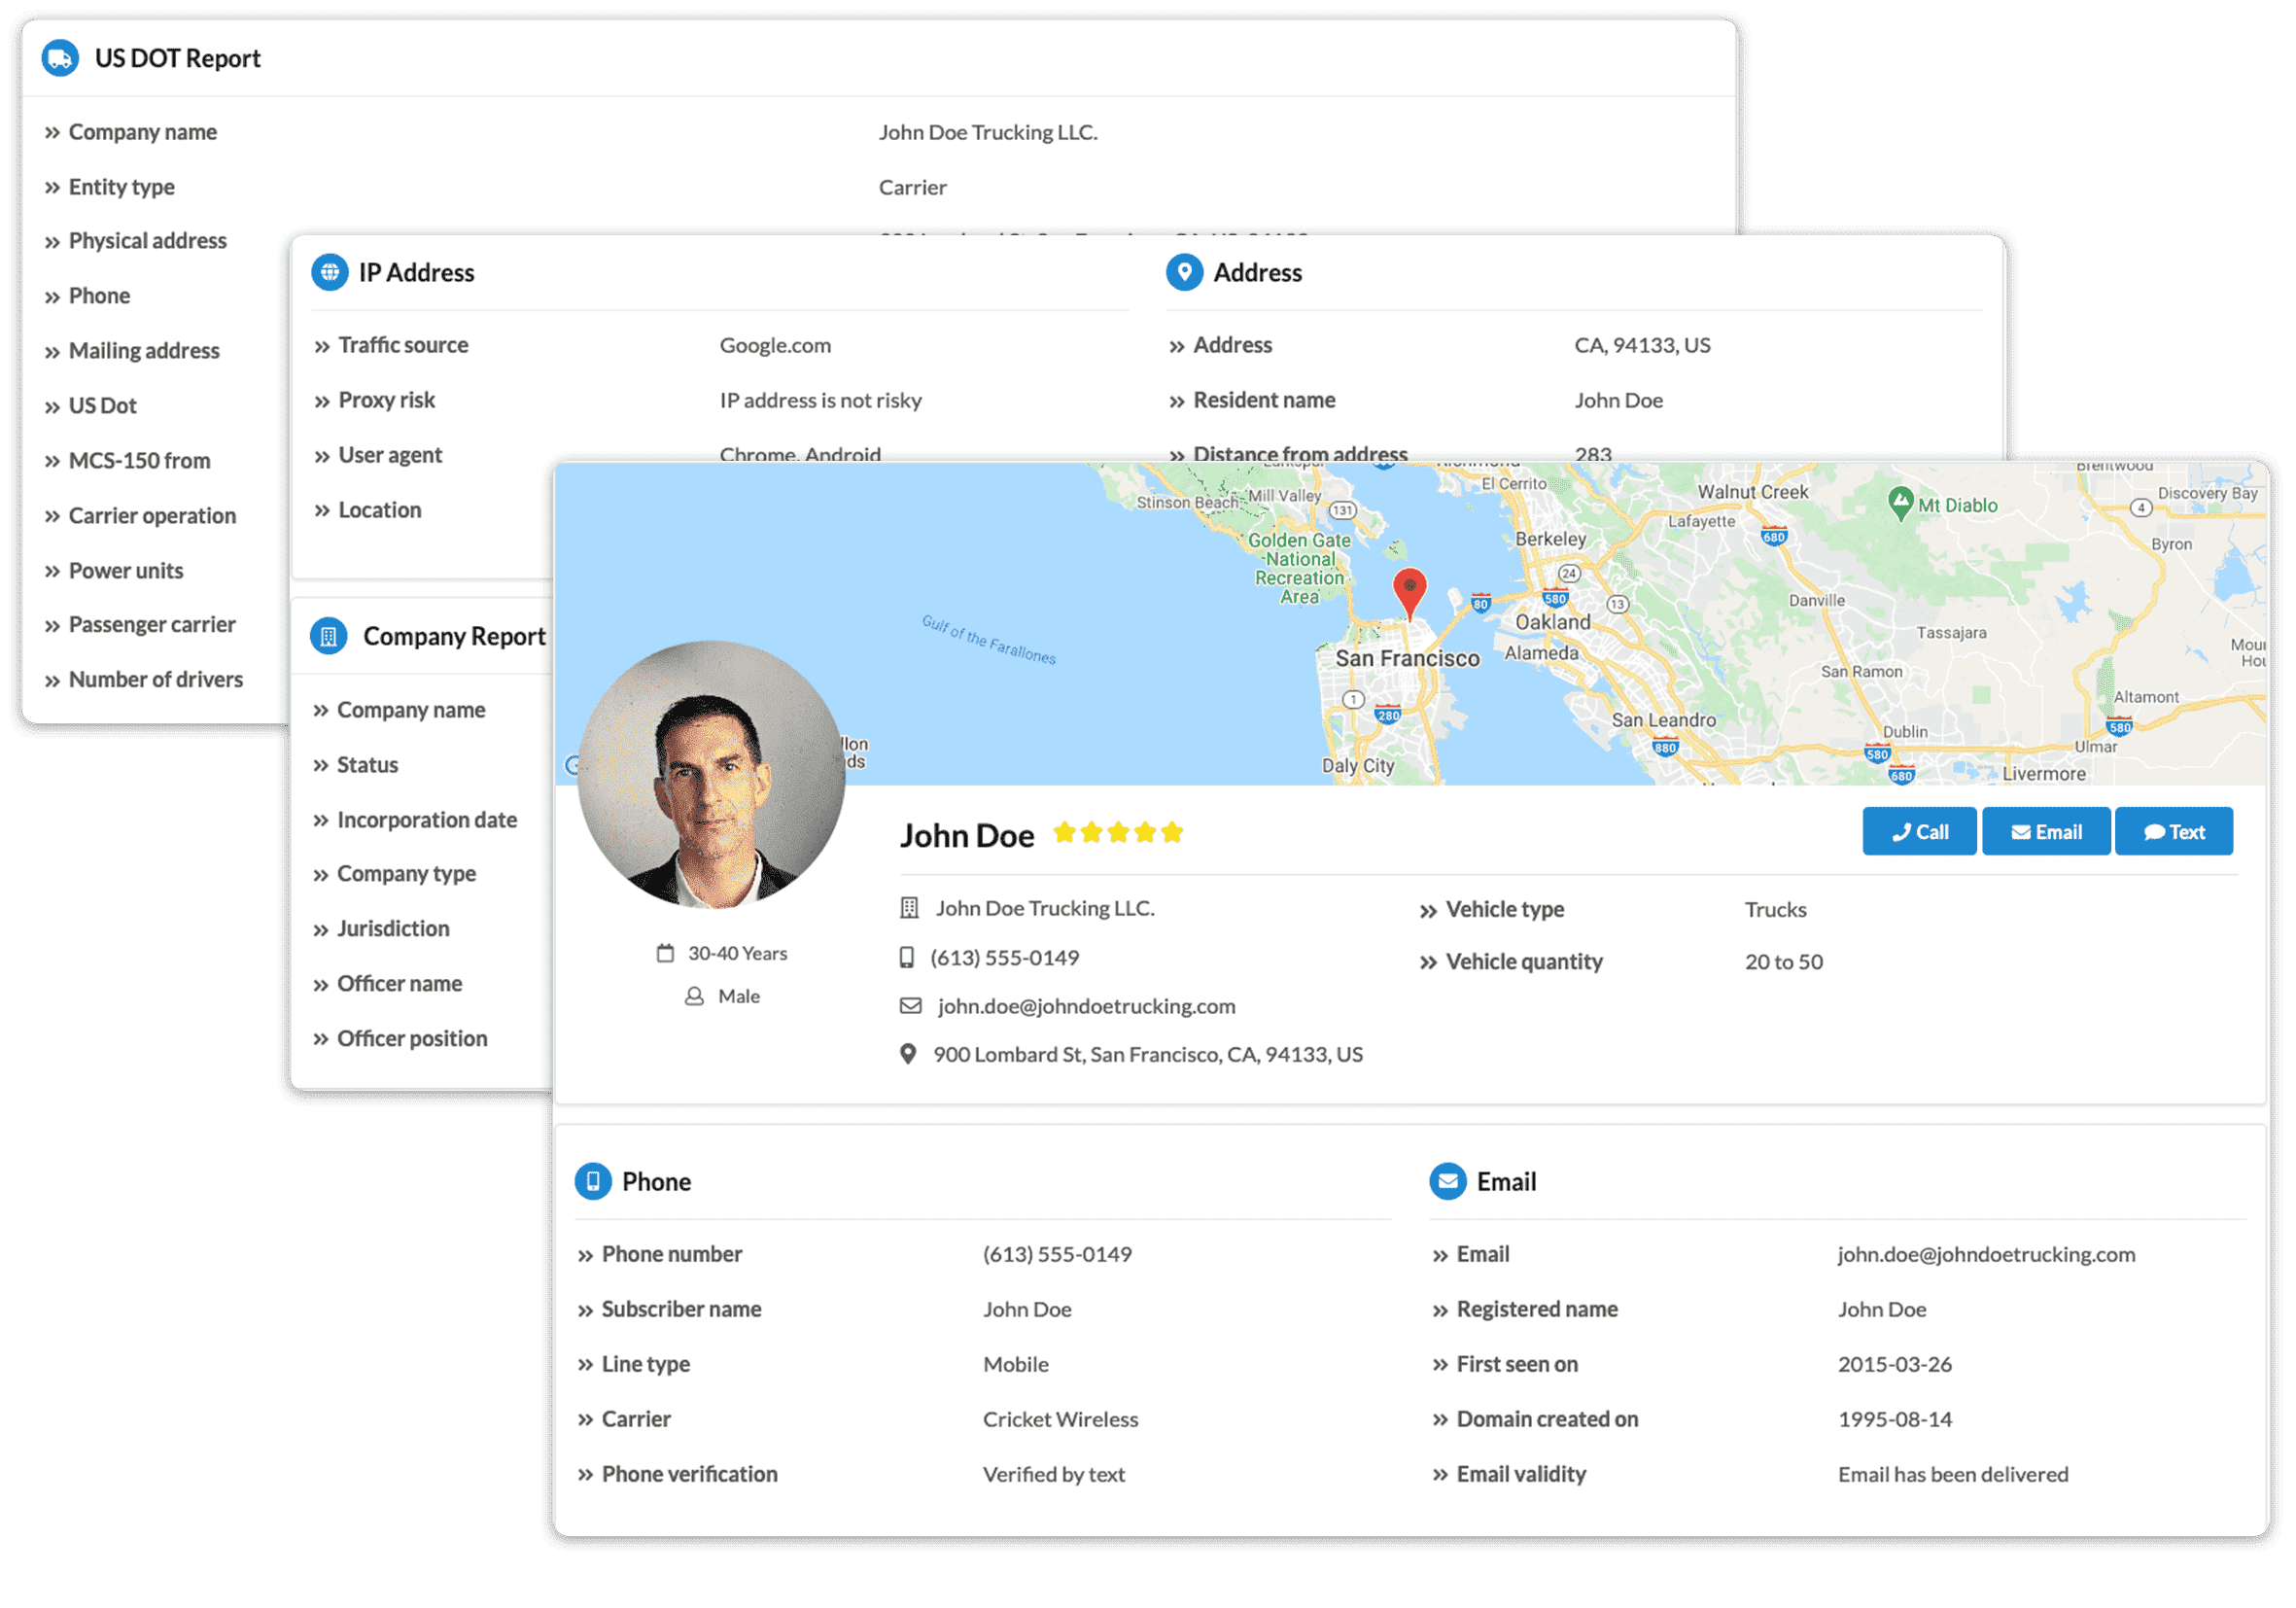Click the globe icon next to IP Address
Screen dimensions: 2296x1608
tap(329, 272)
